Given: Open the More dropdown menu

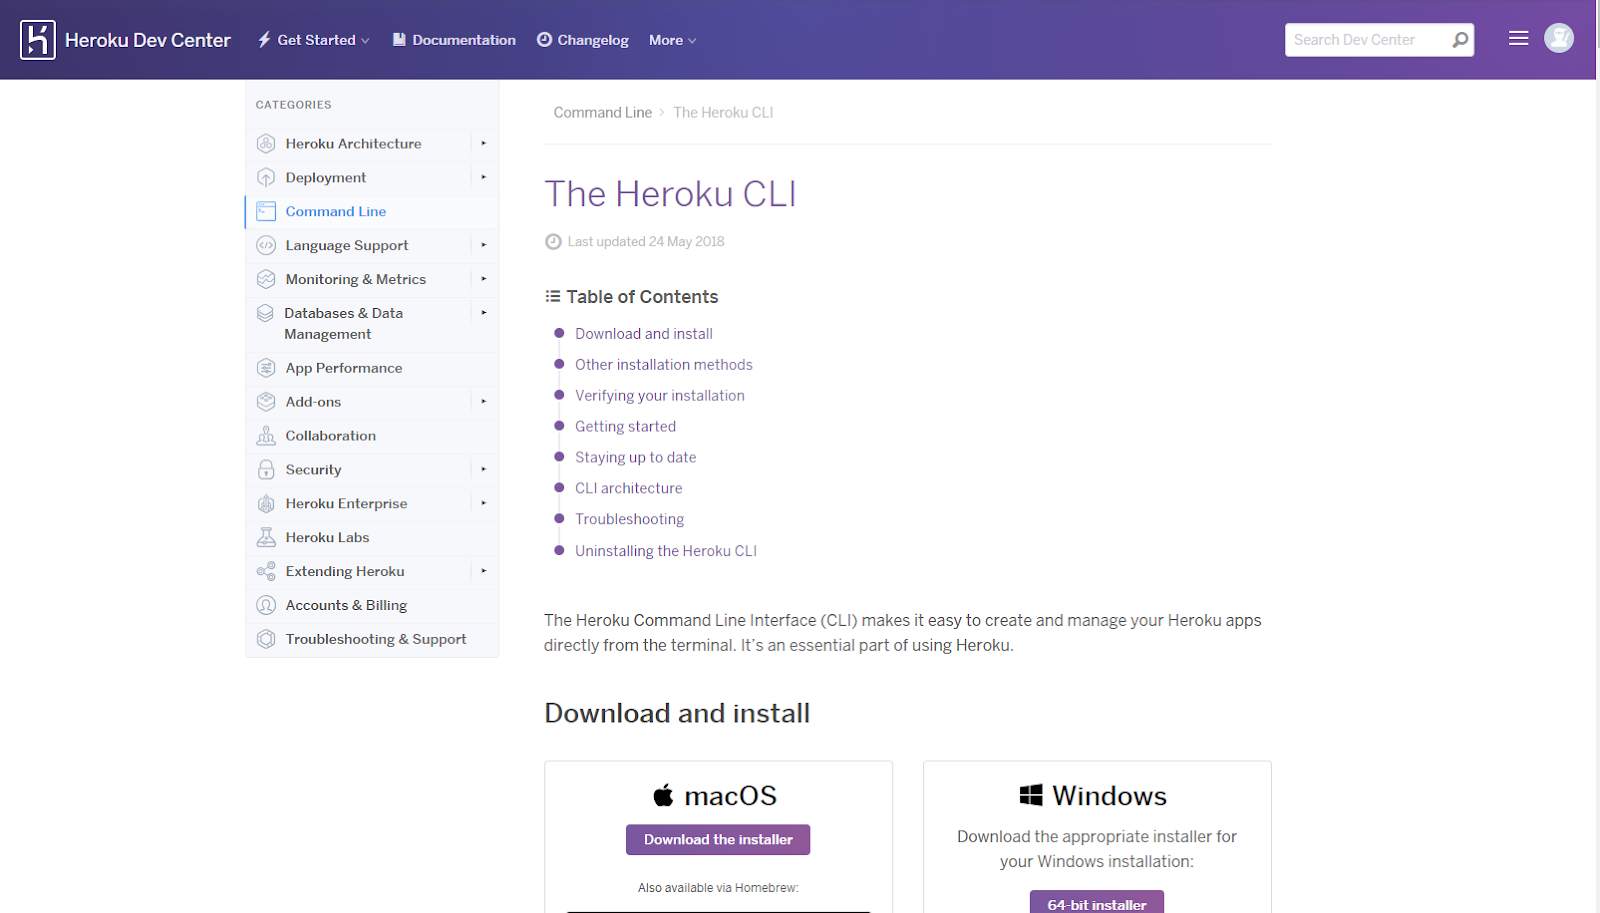Looking at the screenshot, I should tap(672, 40).
